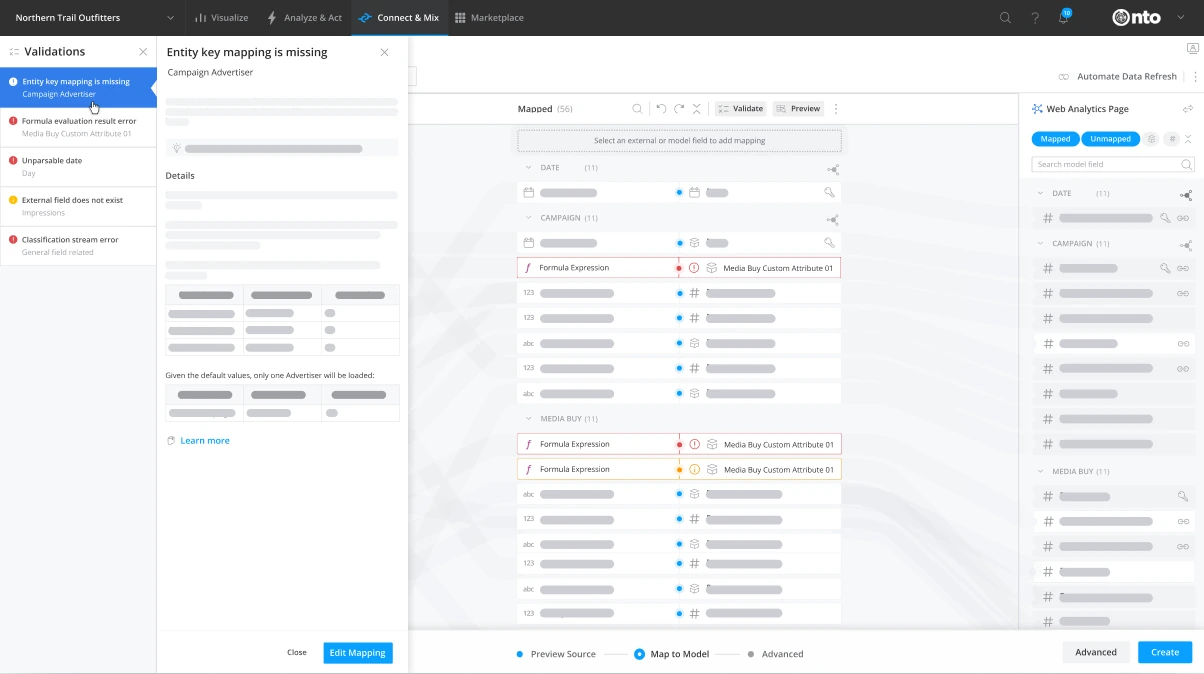Toggle the Mapped filter pill

tap(1055, 139)
